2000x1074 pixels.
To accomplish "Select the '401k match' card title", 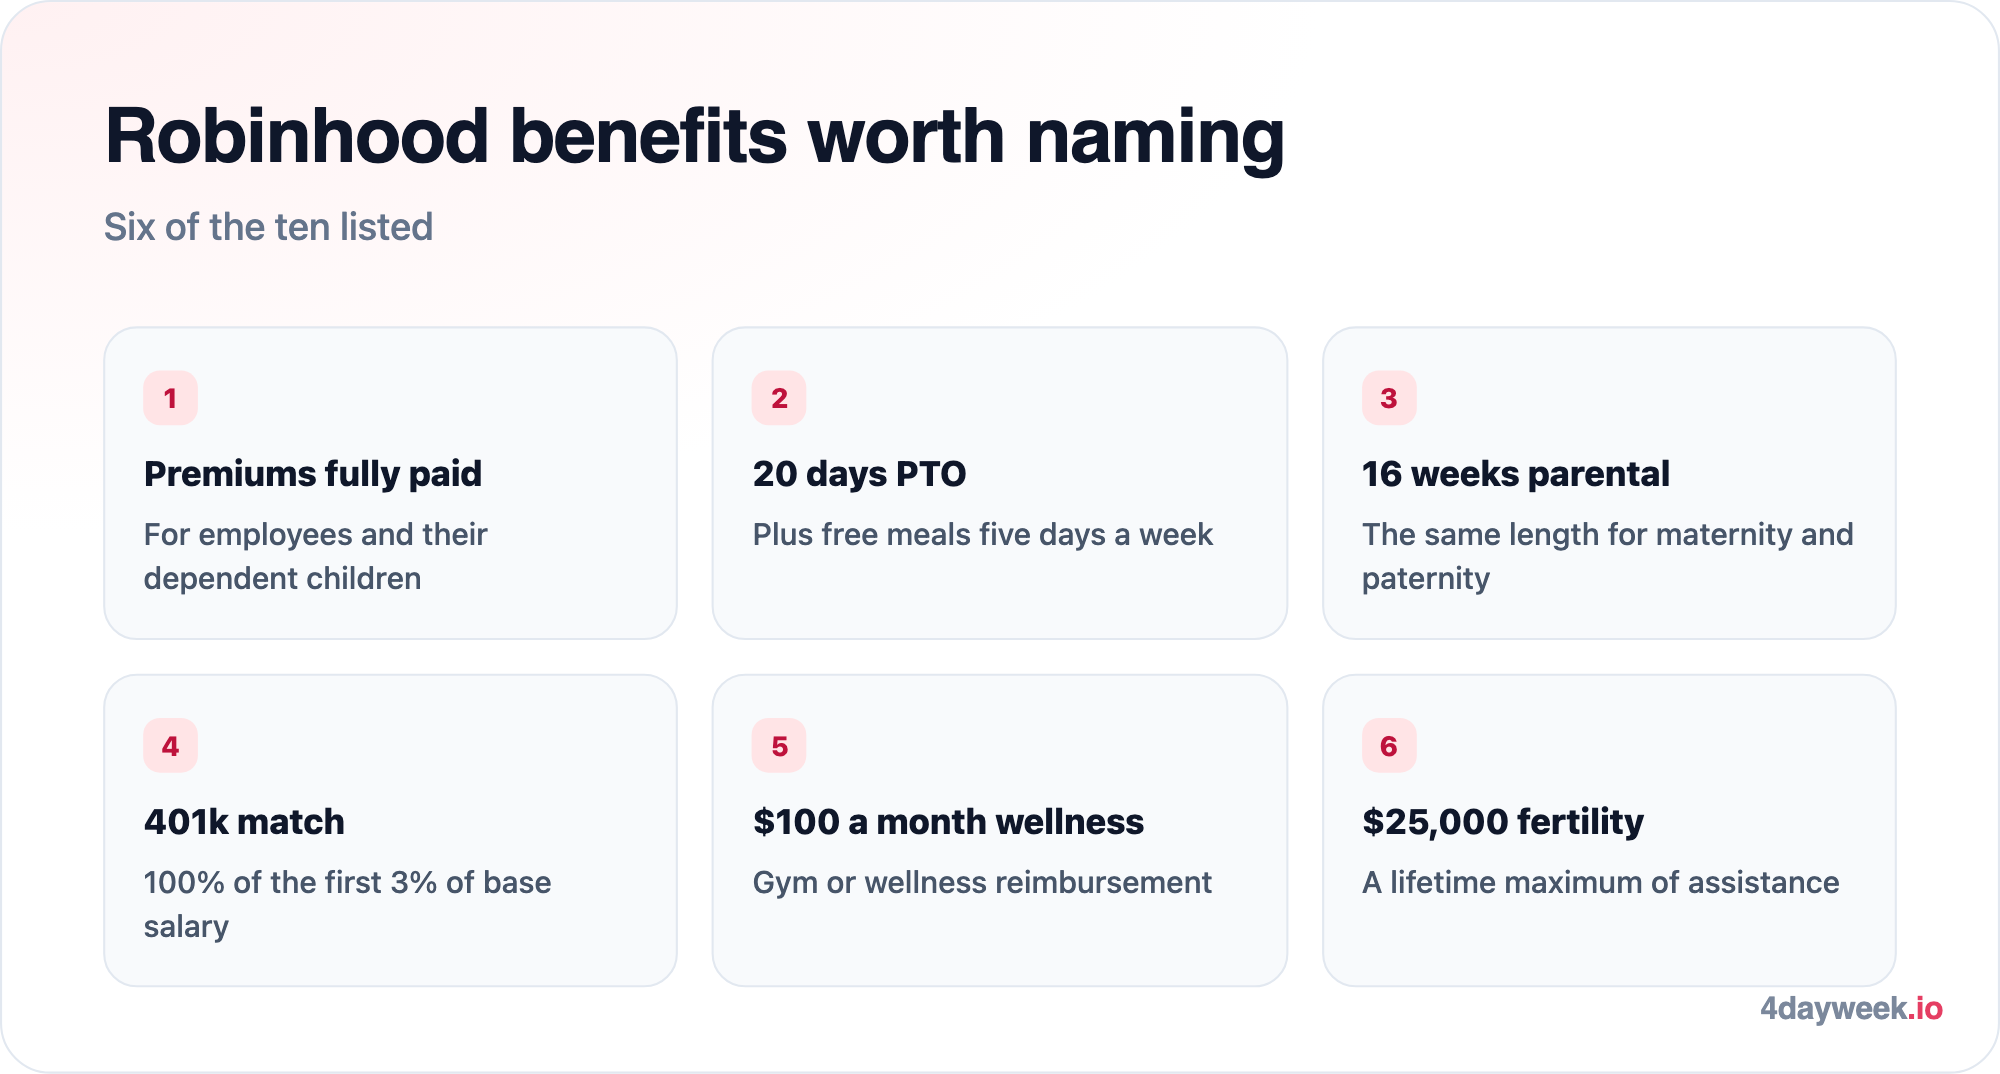I will point(244,822).
